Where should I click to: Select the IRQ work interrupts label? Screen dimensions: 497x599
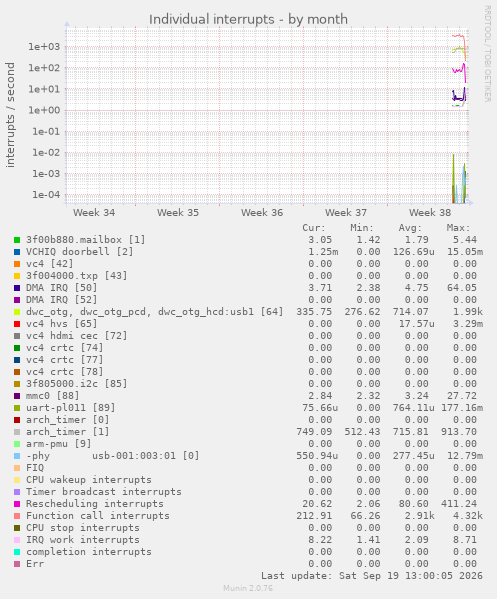(x=83, y=539)
